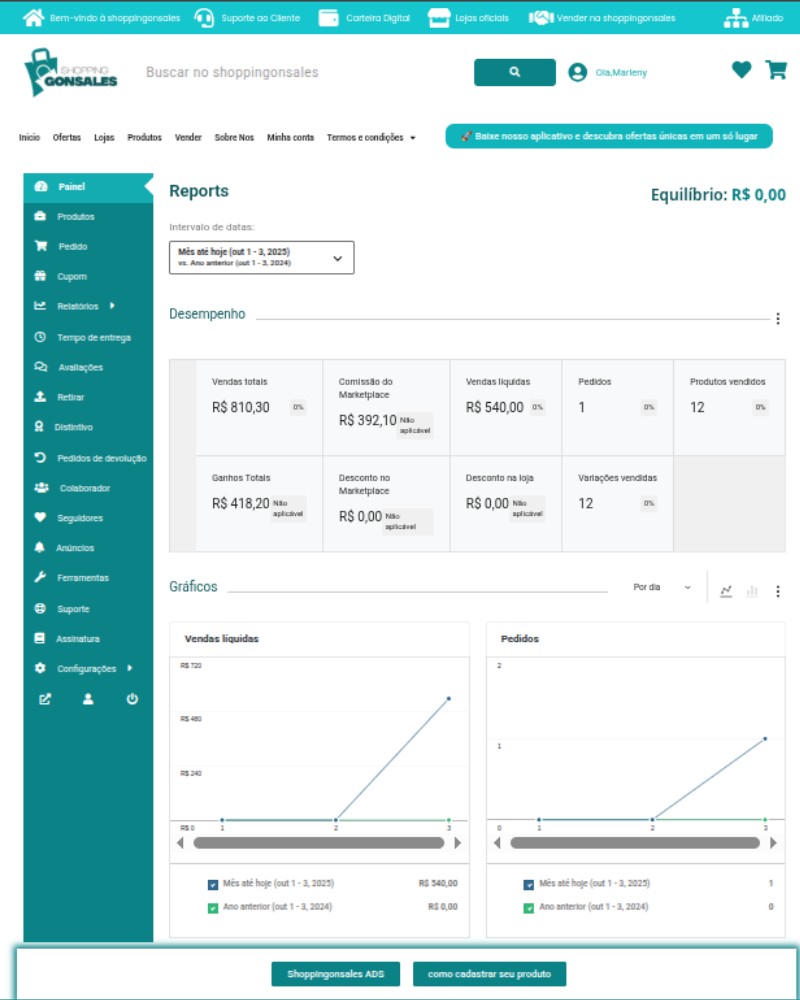
Task: Click the wishlist heart icon
Action: point(741,70)
